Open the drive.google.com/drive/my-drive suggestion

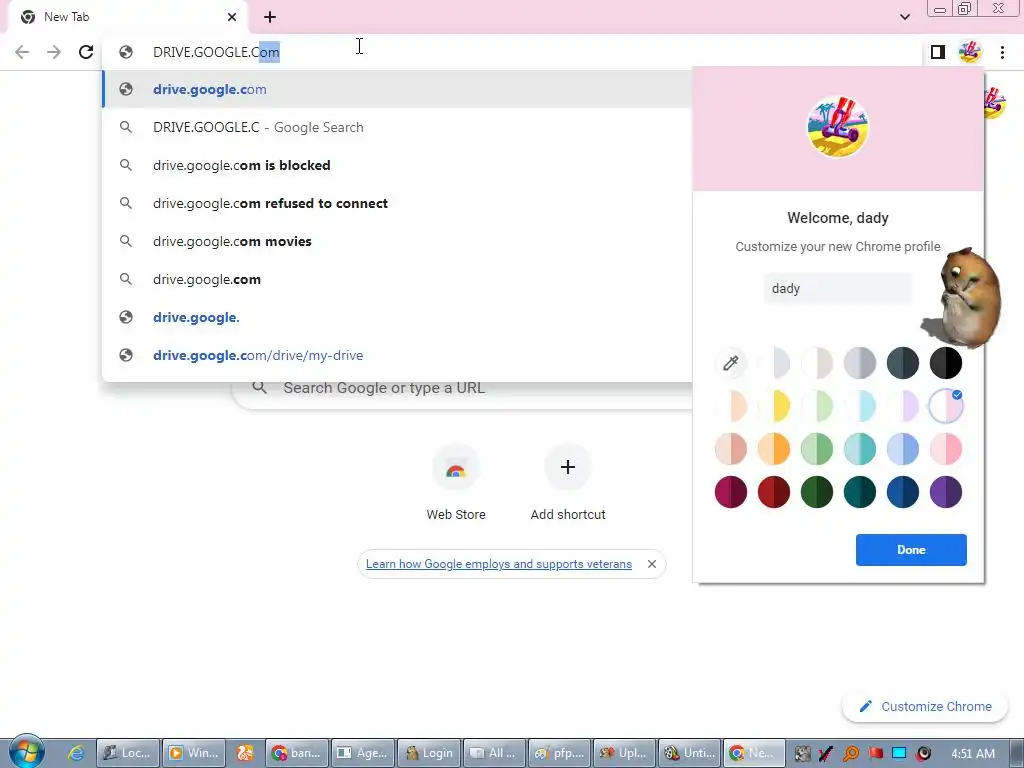(397, 355)
